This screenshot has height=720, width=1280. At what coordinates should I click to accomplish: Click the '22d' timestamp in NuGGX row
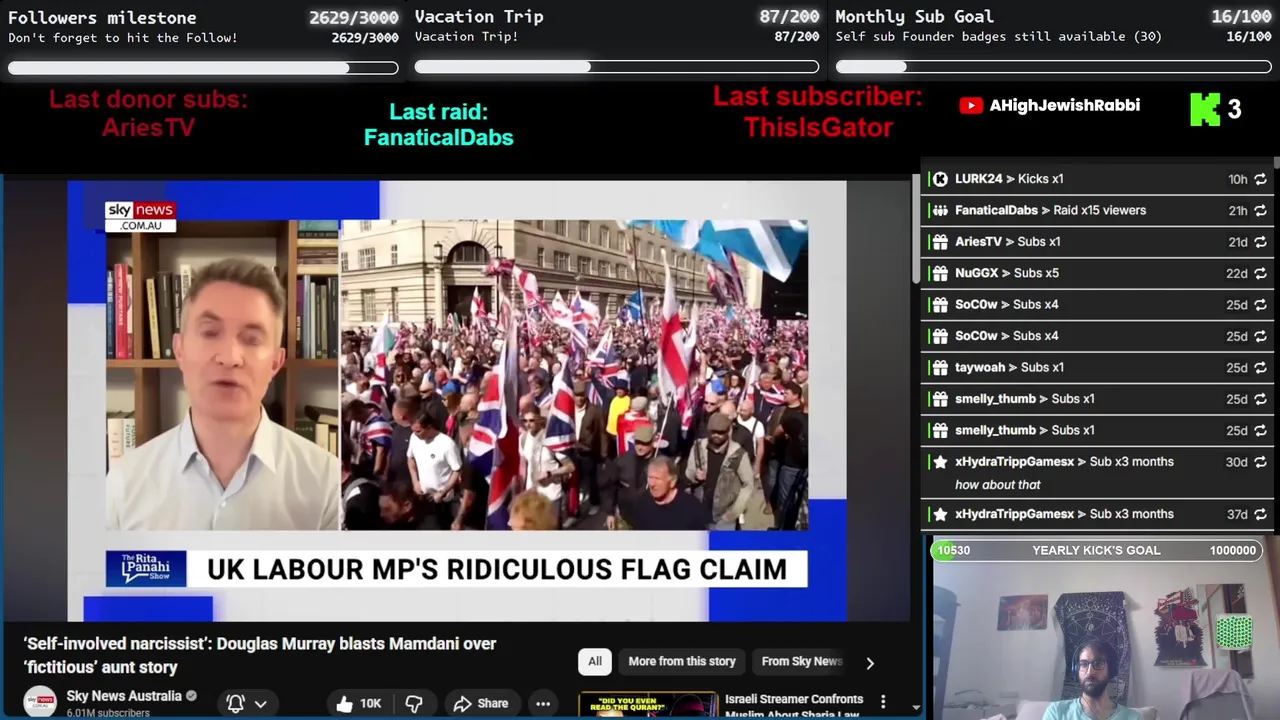point(1237,273)
